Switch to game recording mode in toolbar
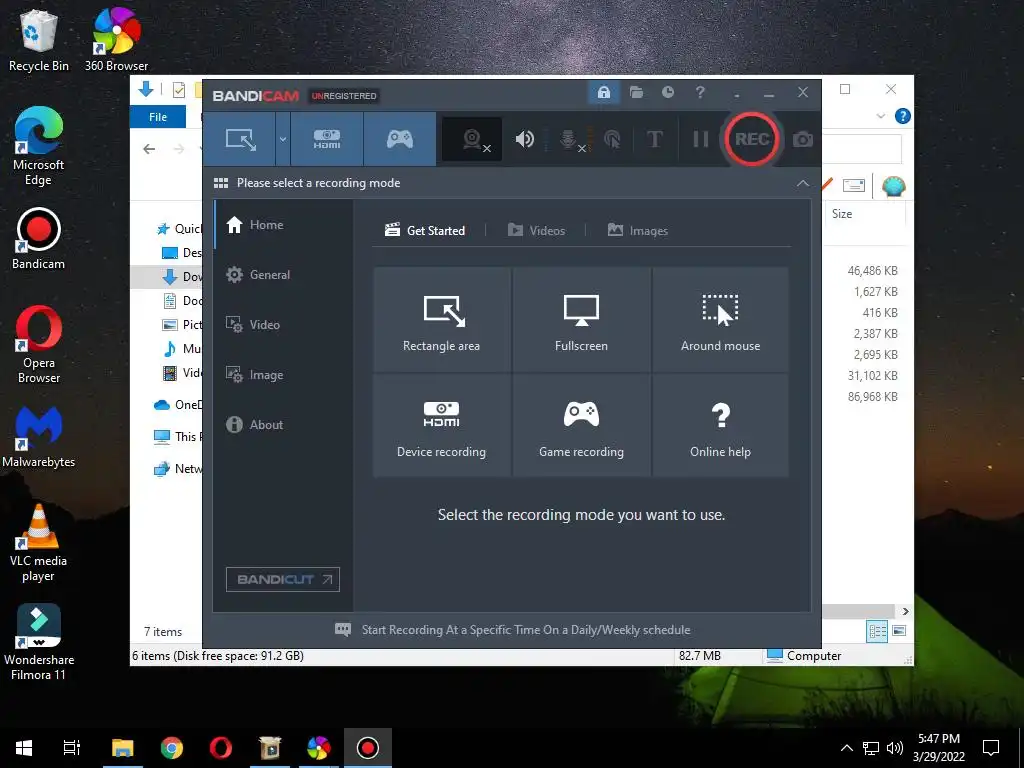Screen dimensions: 1024x768 click(400, 139)
